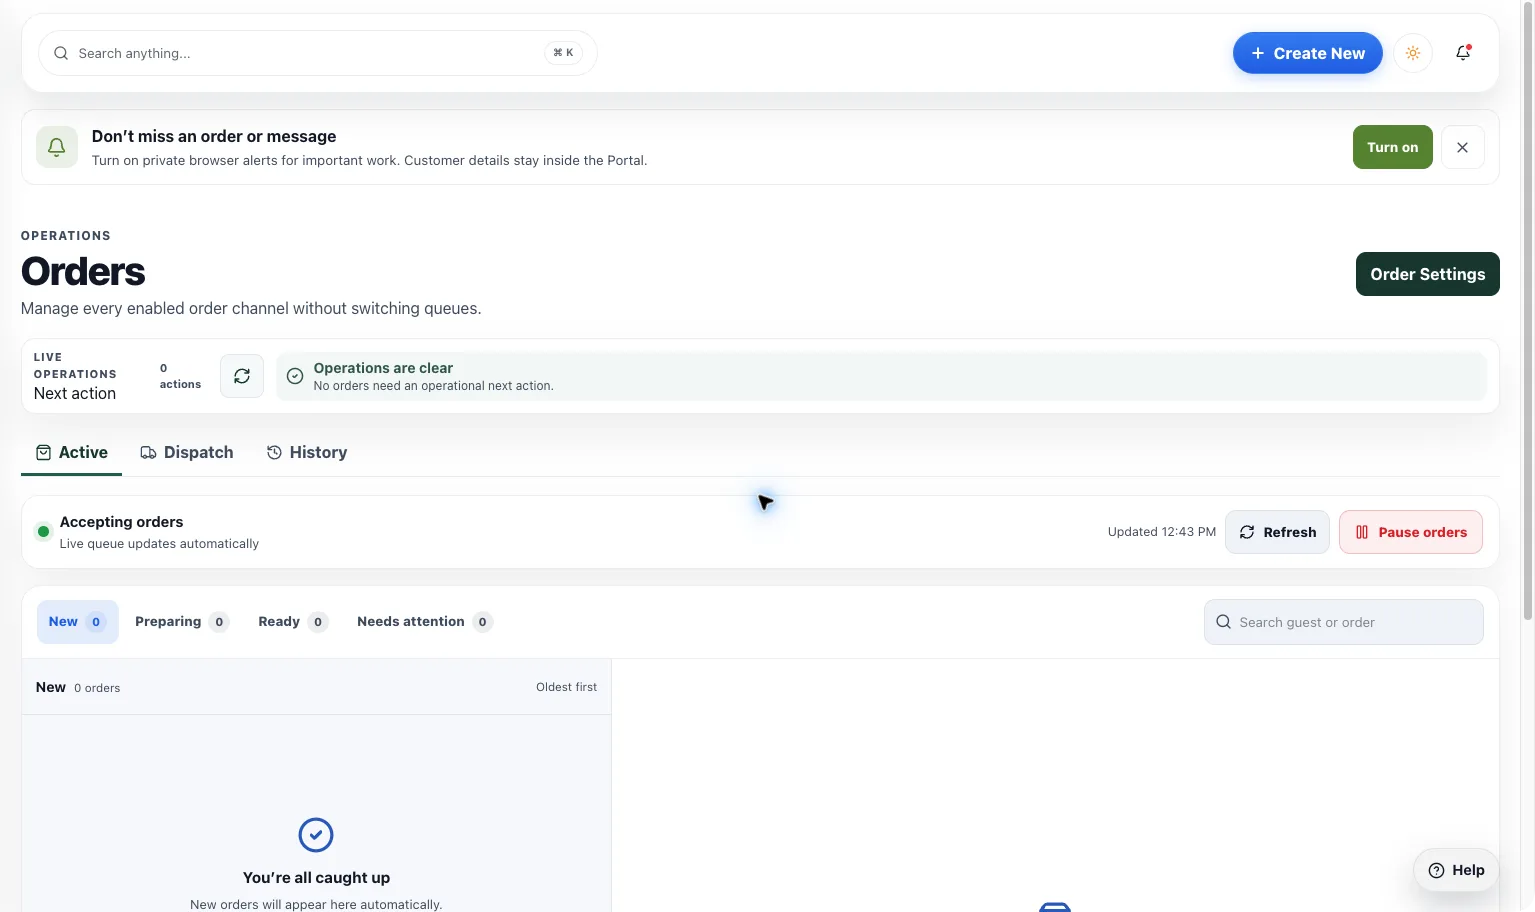Click the '0 actions' counter
Image resolution: width=1535 pixels, height=912 pixels.
pyautogui.click(x=180, y=376)
